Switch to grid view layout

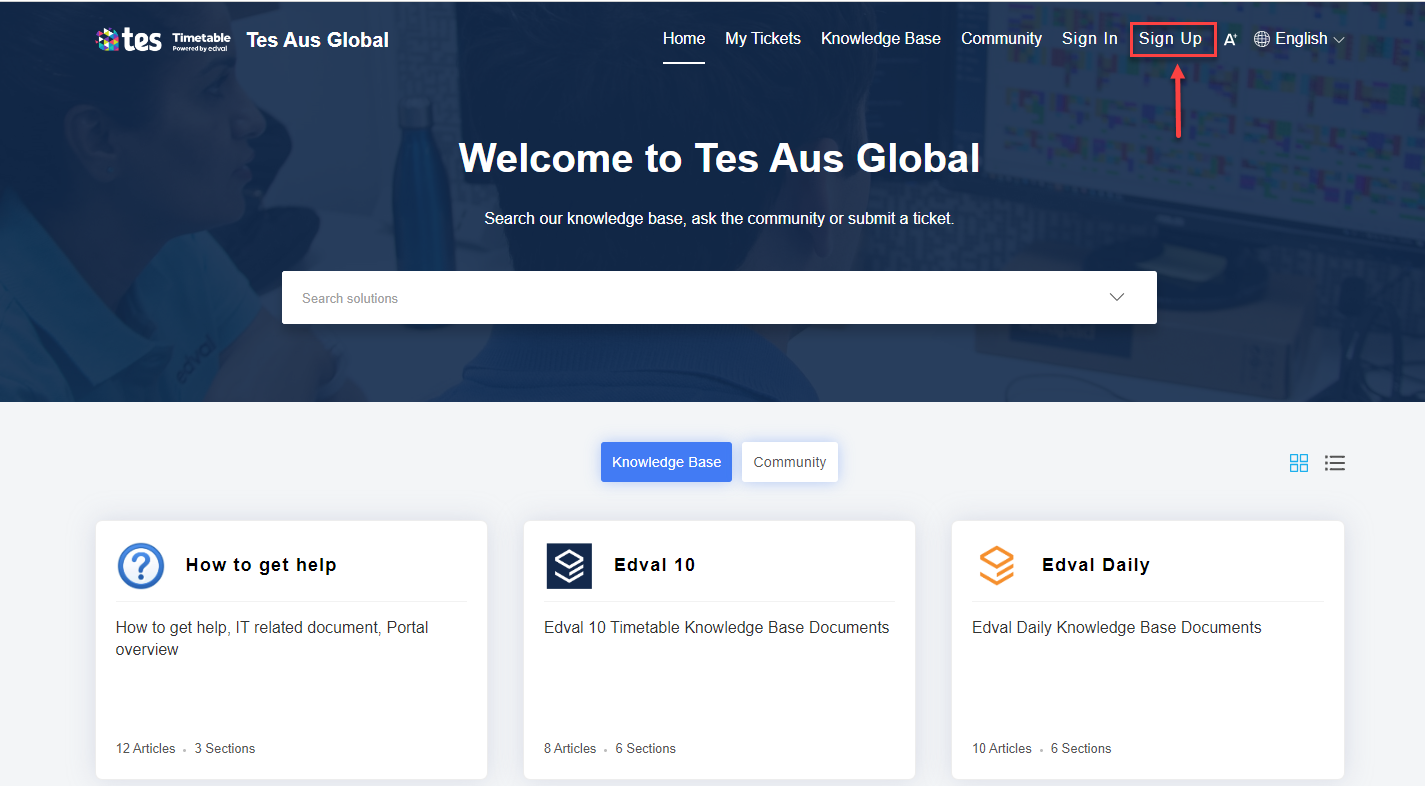tap(1299, 462)
